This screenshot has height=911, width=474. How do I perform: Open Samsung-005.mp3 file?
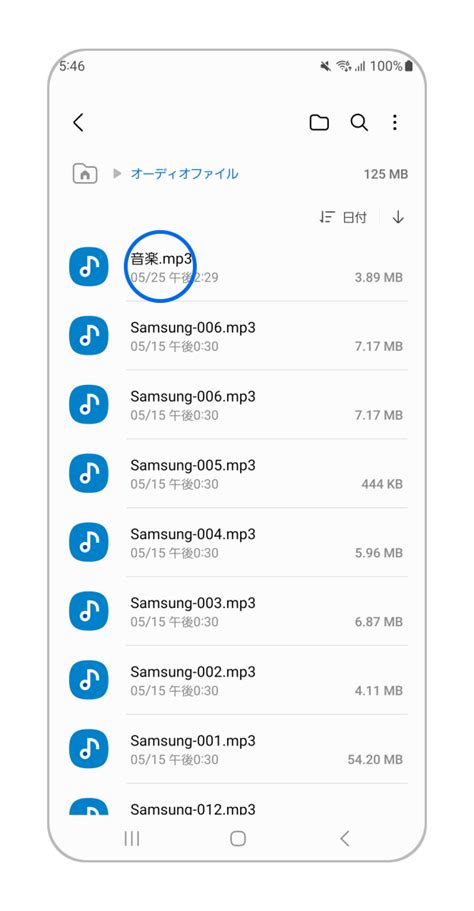[x=236, y=474]
